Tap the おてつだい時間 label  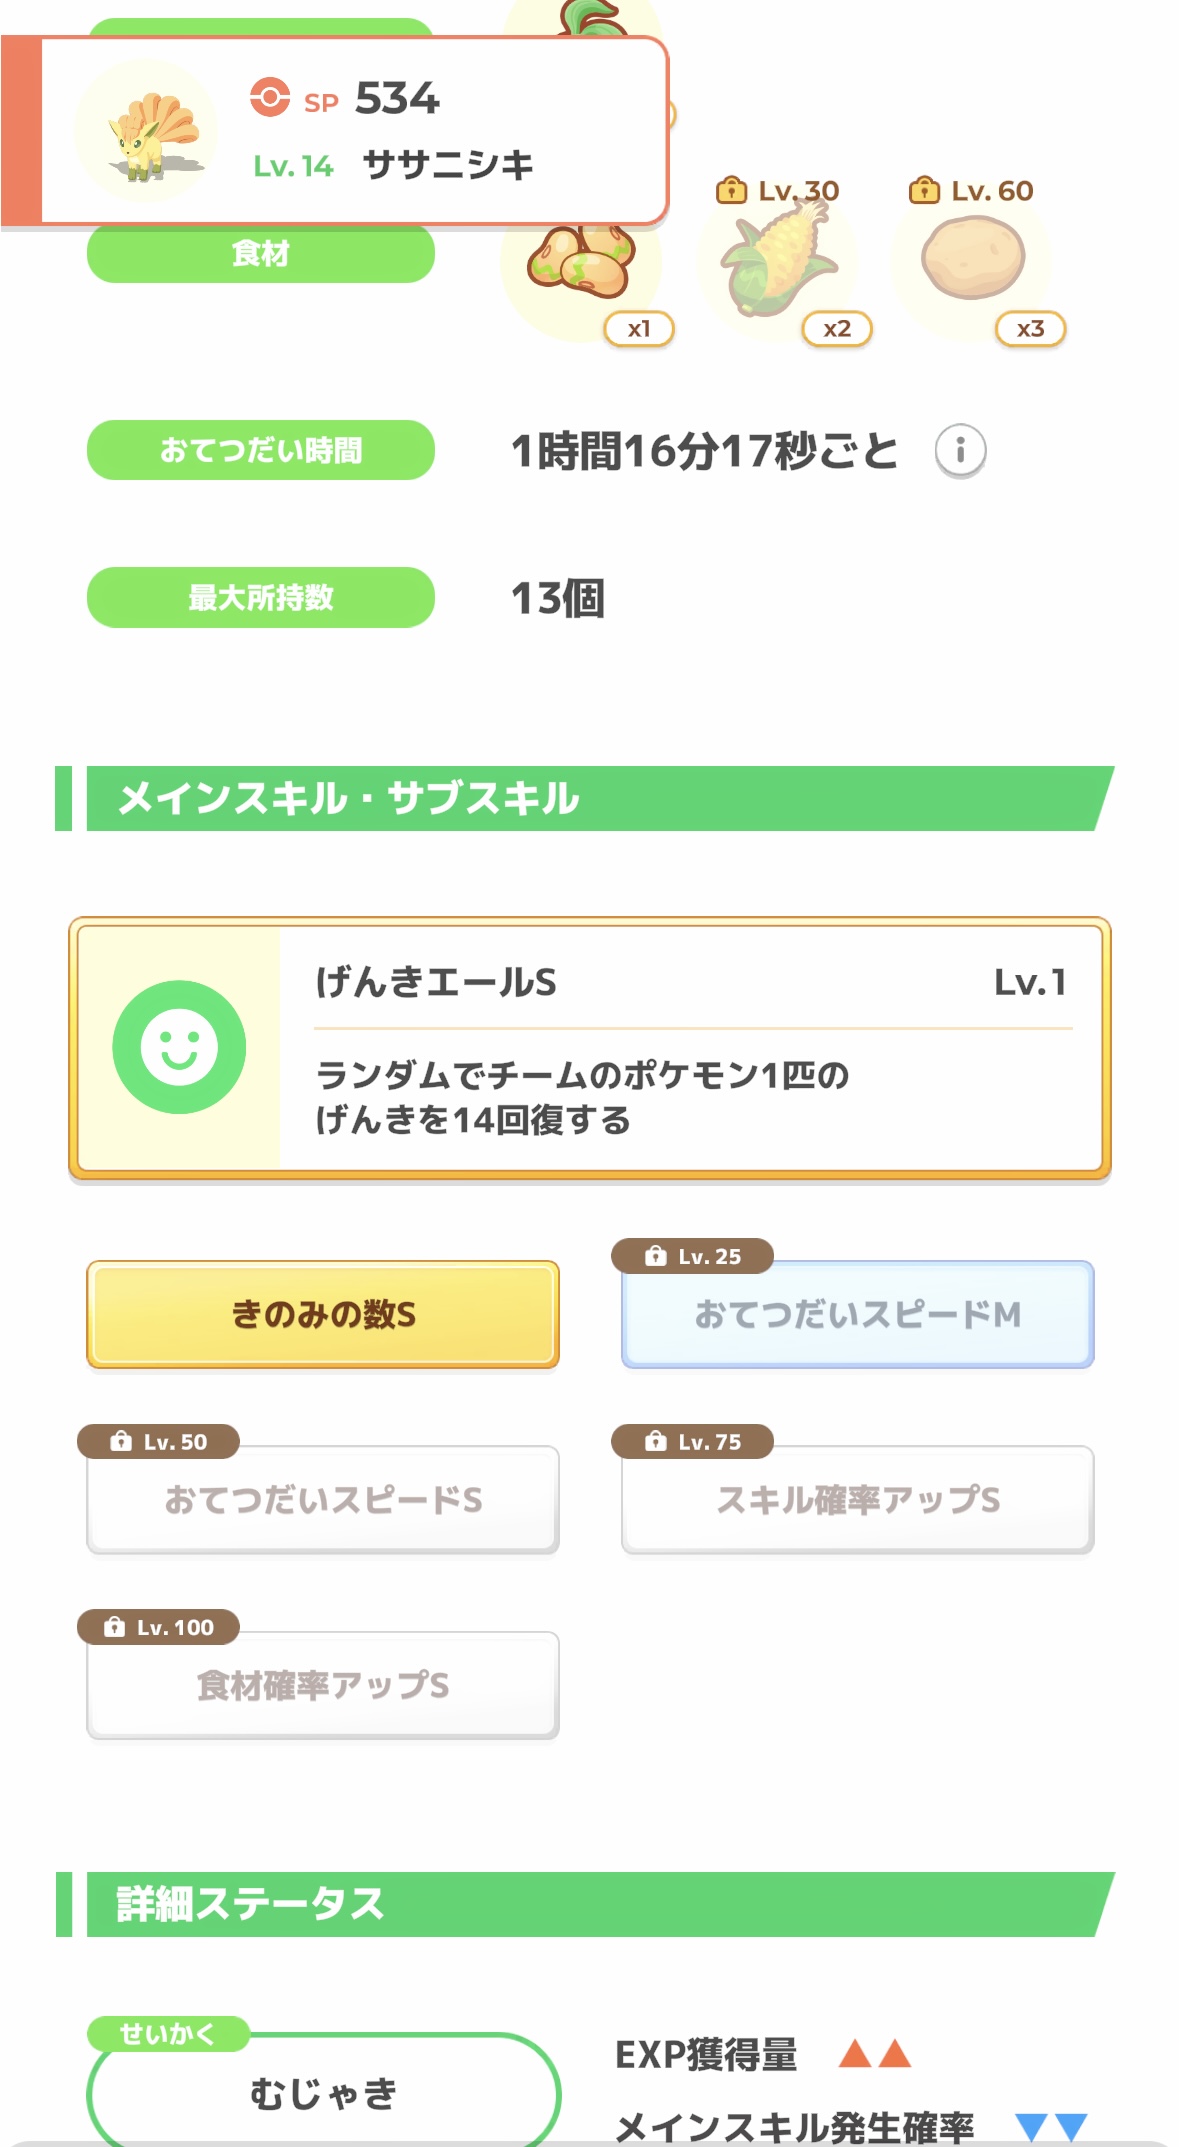(x=260, y=450)
